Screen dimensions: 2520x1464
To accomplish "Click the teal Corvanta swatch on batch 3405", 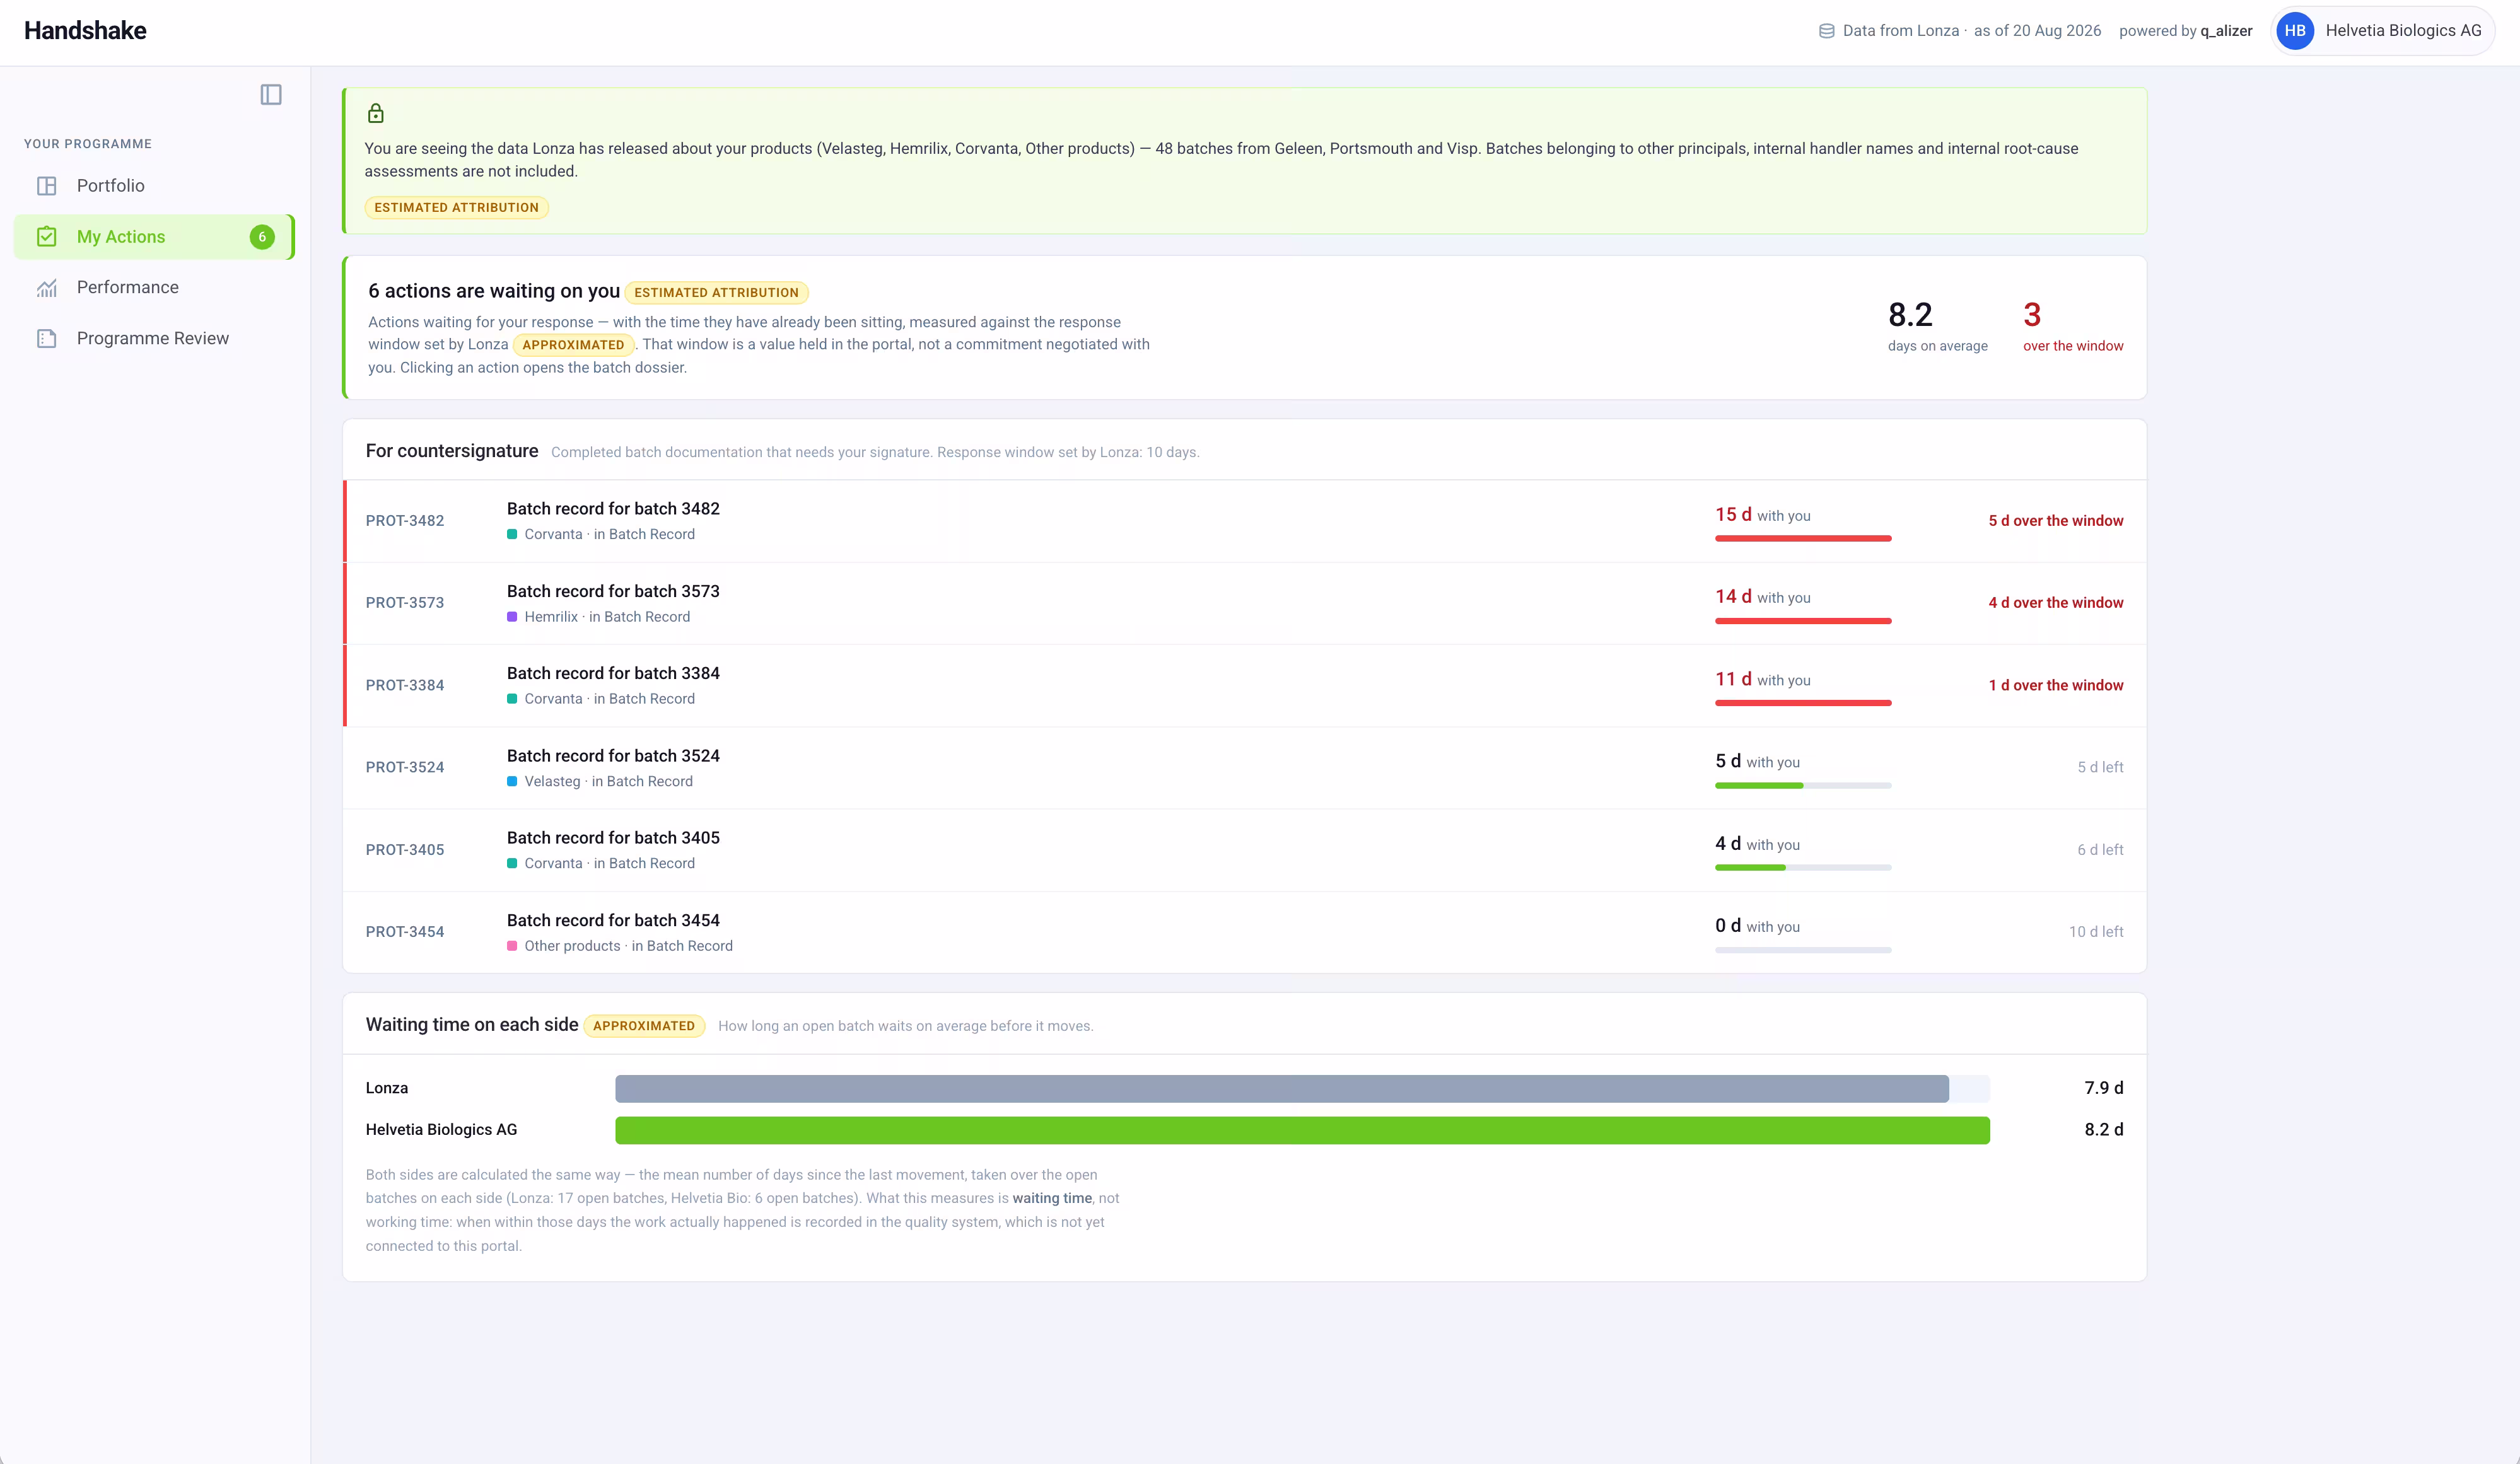I will click(x=512, y=864).
